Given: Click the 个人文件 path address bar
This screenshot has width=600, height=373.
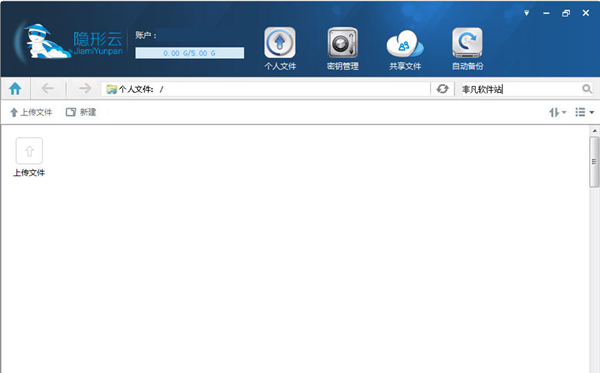Looking at the screenshot, I should point(266,89).
